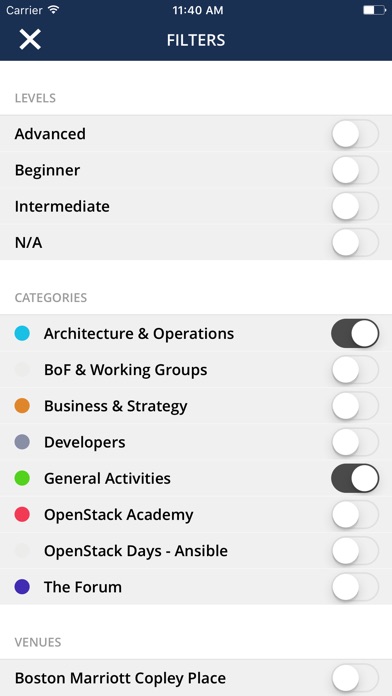The width and height of the screenshot is (392, 696).
Task: Tap the Developers category row label
Action: (x=85, y=443)
